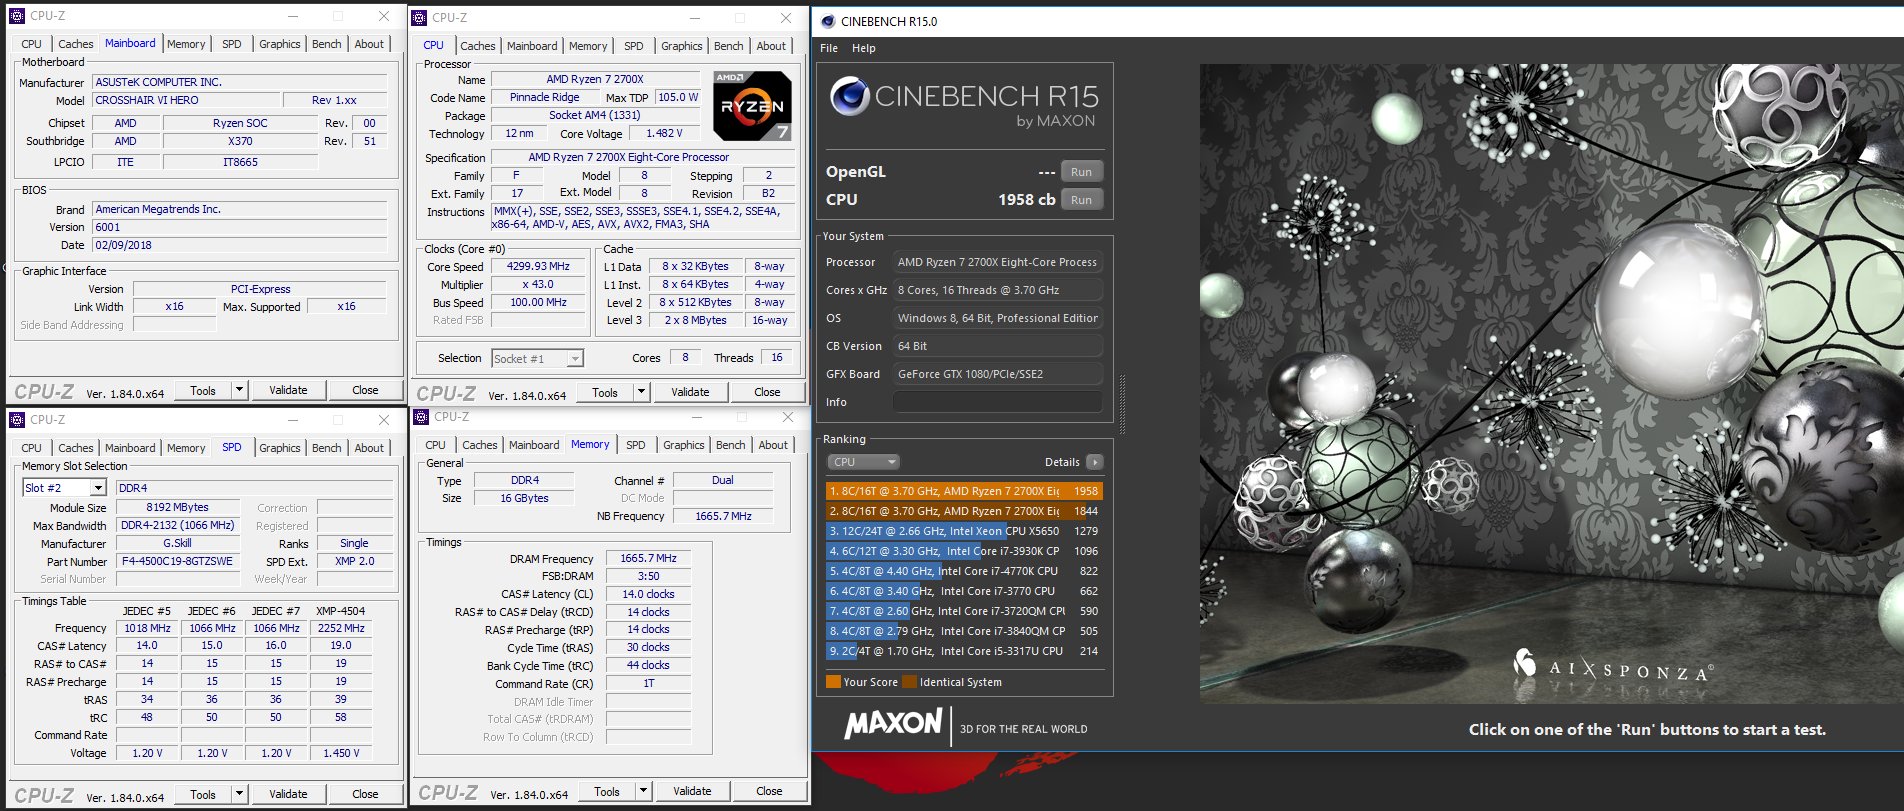
Task: Click Validate in the Memory window
Action: click(692, 791)
